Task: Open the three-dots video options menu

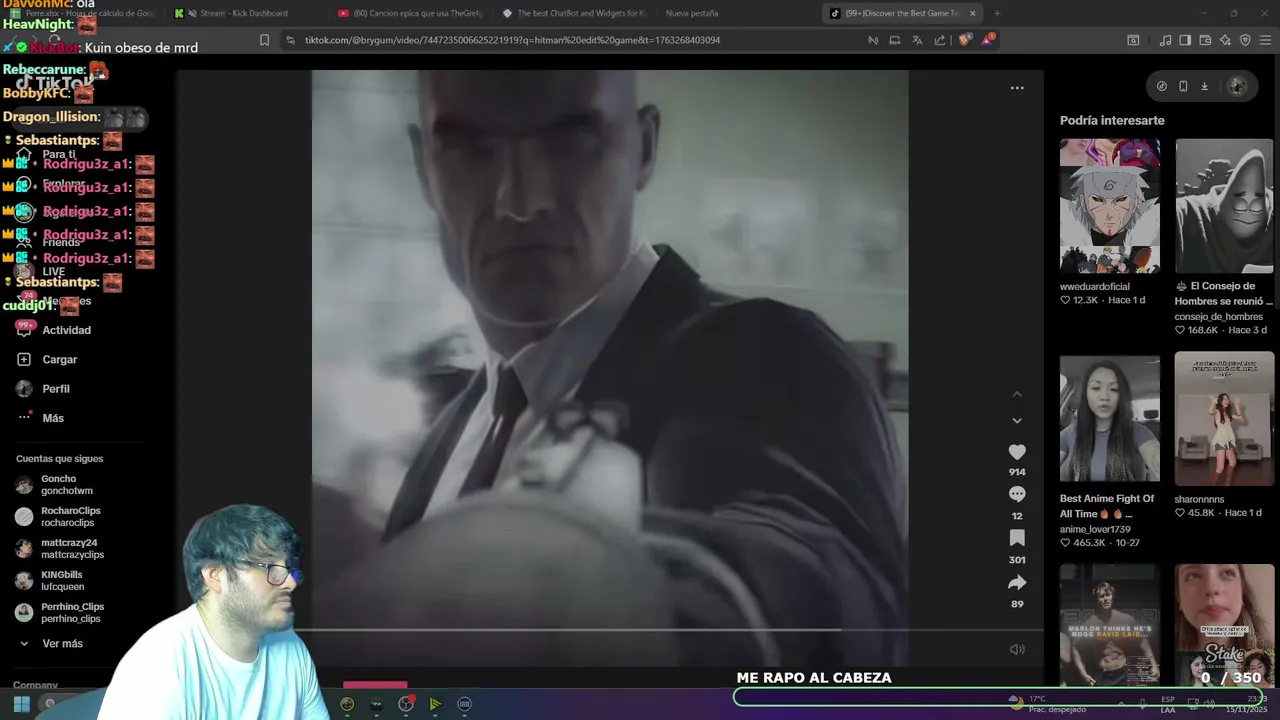Action: click(1017, 88)
